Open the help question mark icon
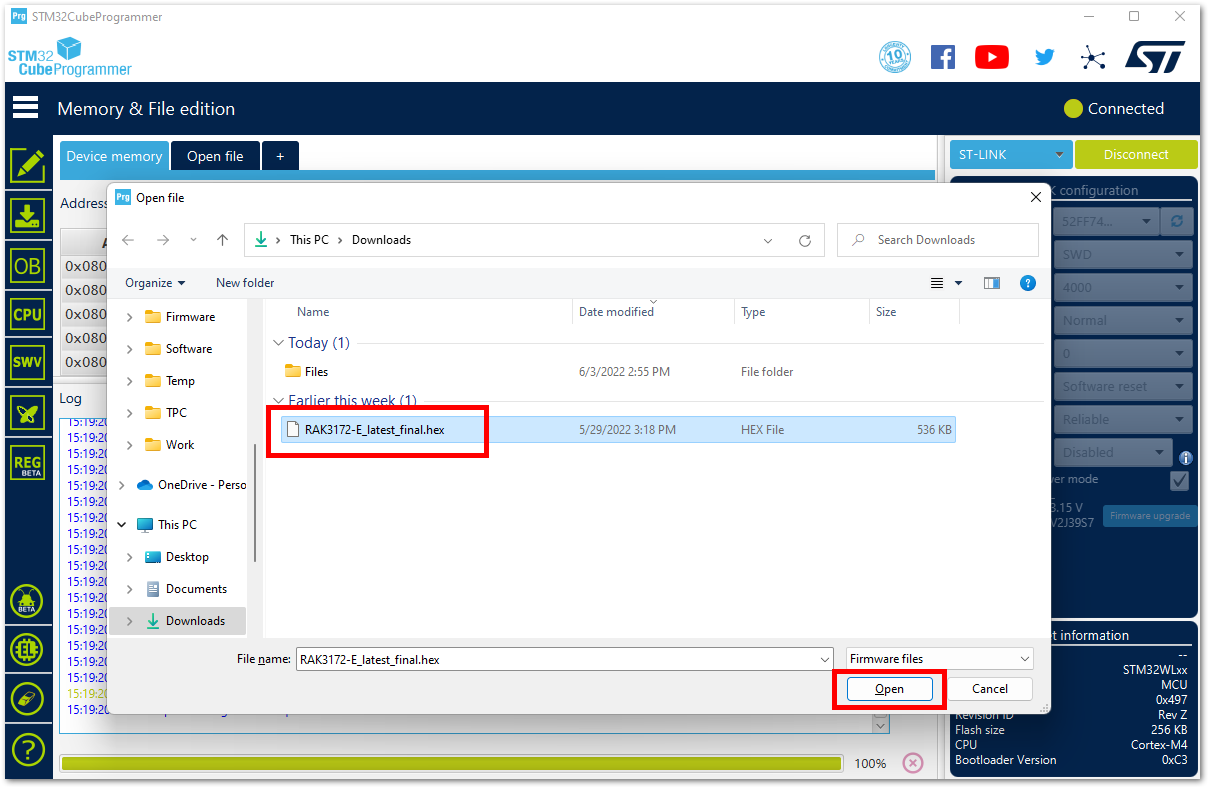Image resolution: width=1209 pixels, height=788 pixels. coord(27,748)
